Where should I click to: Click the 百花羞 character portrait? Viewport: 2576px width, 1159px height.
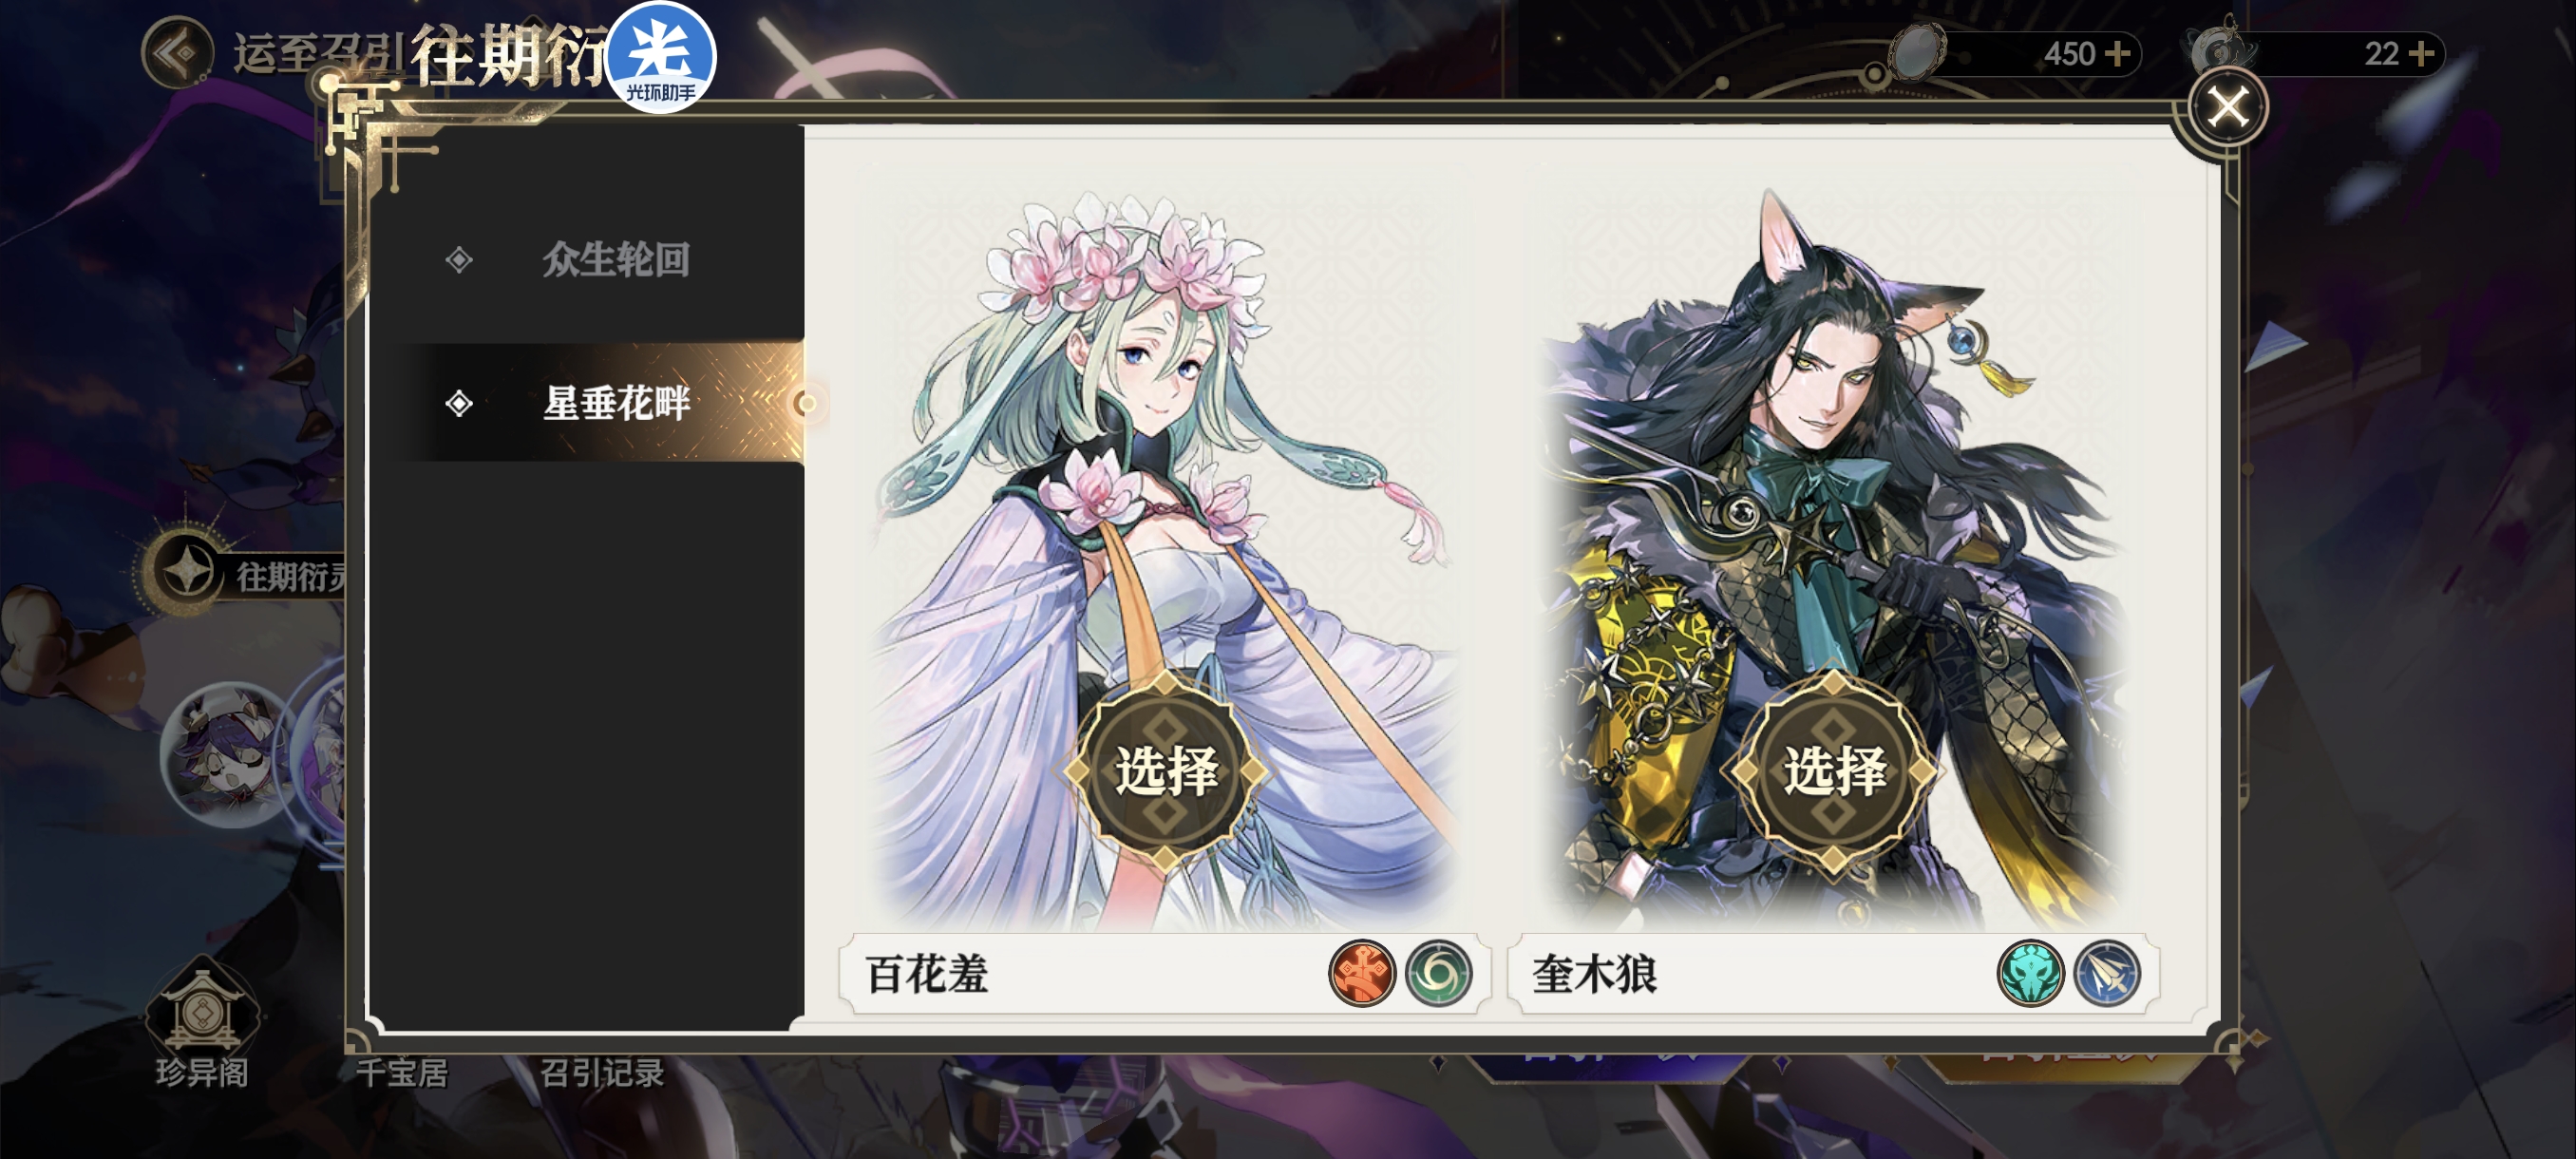click(1166, 560)
